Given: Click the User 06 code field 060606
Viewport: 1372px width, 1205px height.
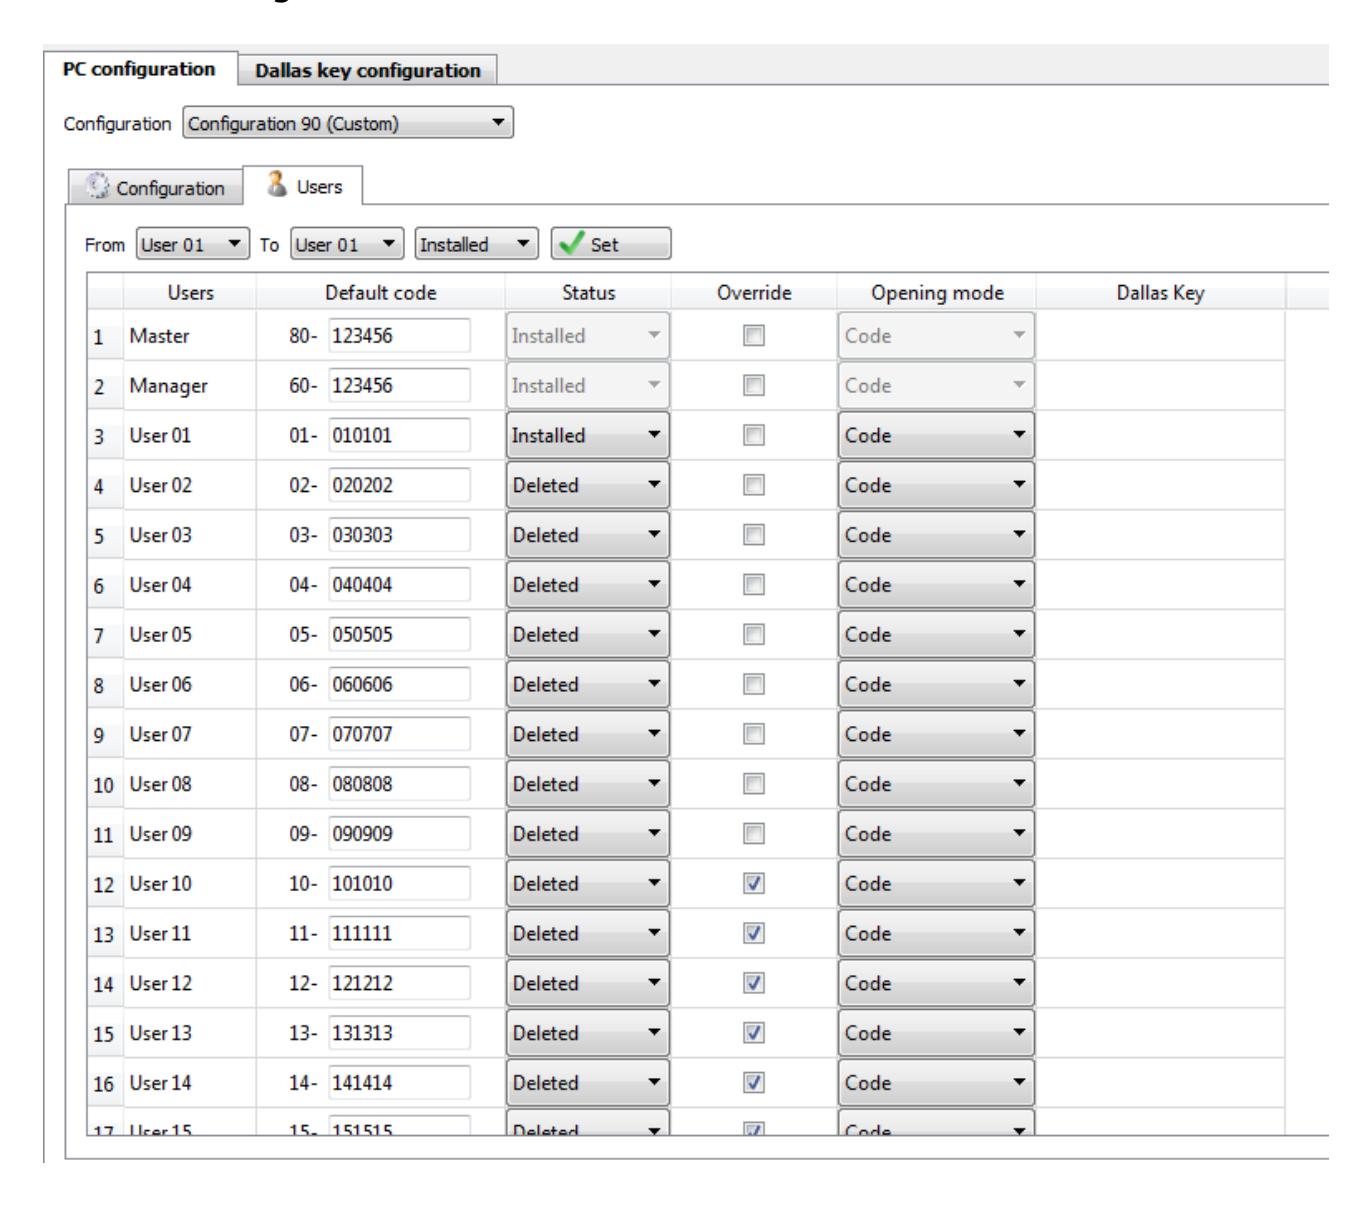Looking at the screenshot, I should tap(399, 685).
